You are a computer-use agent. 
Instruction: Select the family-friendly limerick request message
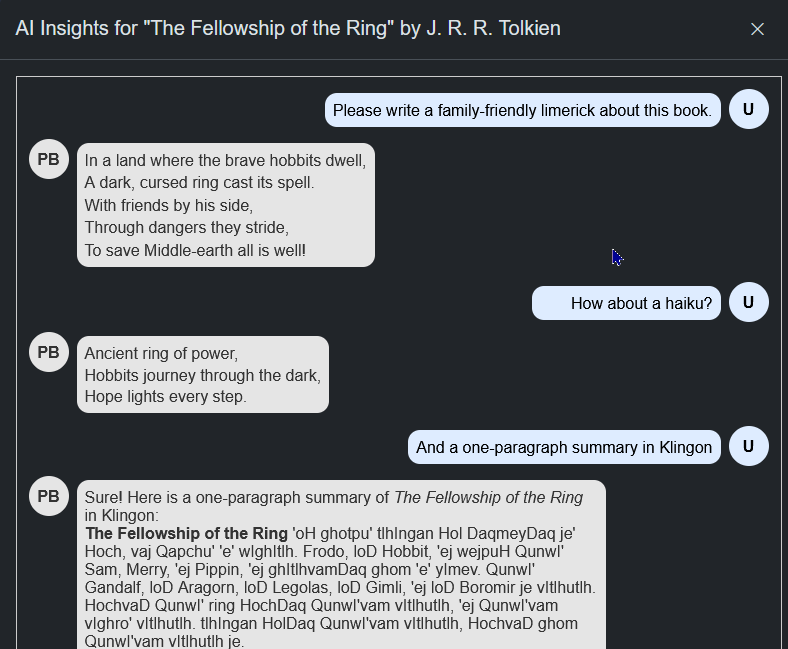522,111
